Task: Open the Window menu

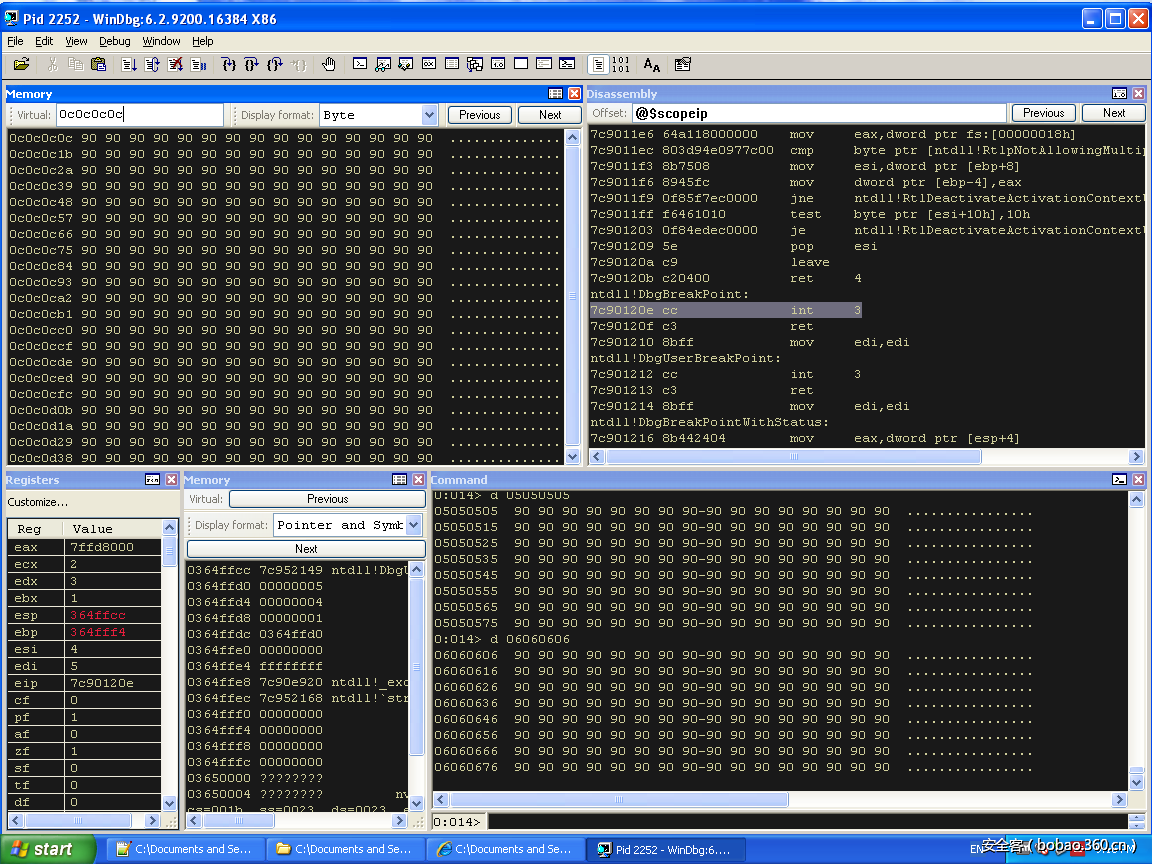Action: 161,41
